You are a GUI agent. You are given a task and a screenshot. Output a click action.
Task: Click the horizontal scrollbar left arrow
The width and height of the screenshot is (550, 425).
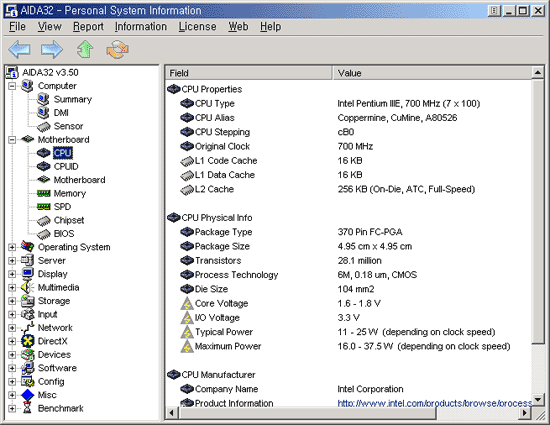click(172, 413)
